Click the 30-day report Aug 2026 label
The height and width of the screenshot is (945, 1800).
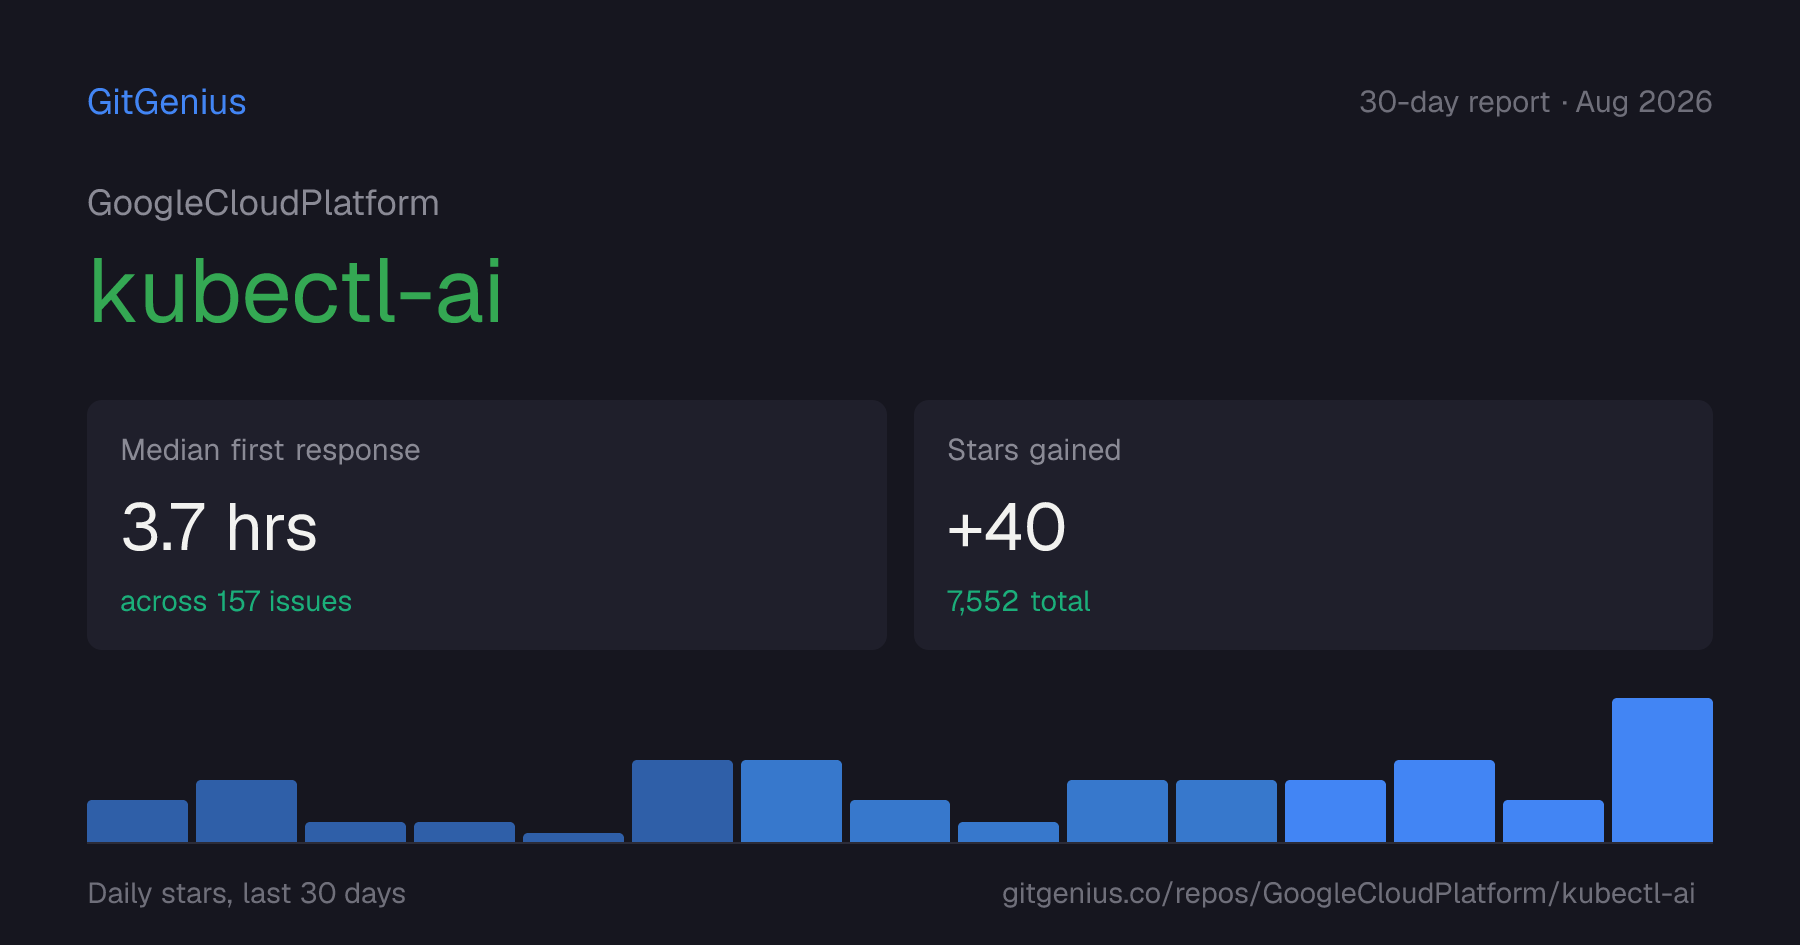click(x=1535, y=102)
